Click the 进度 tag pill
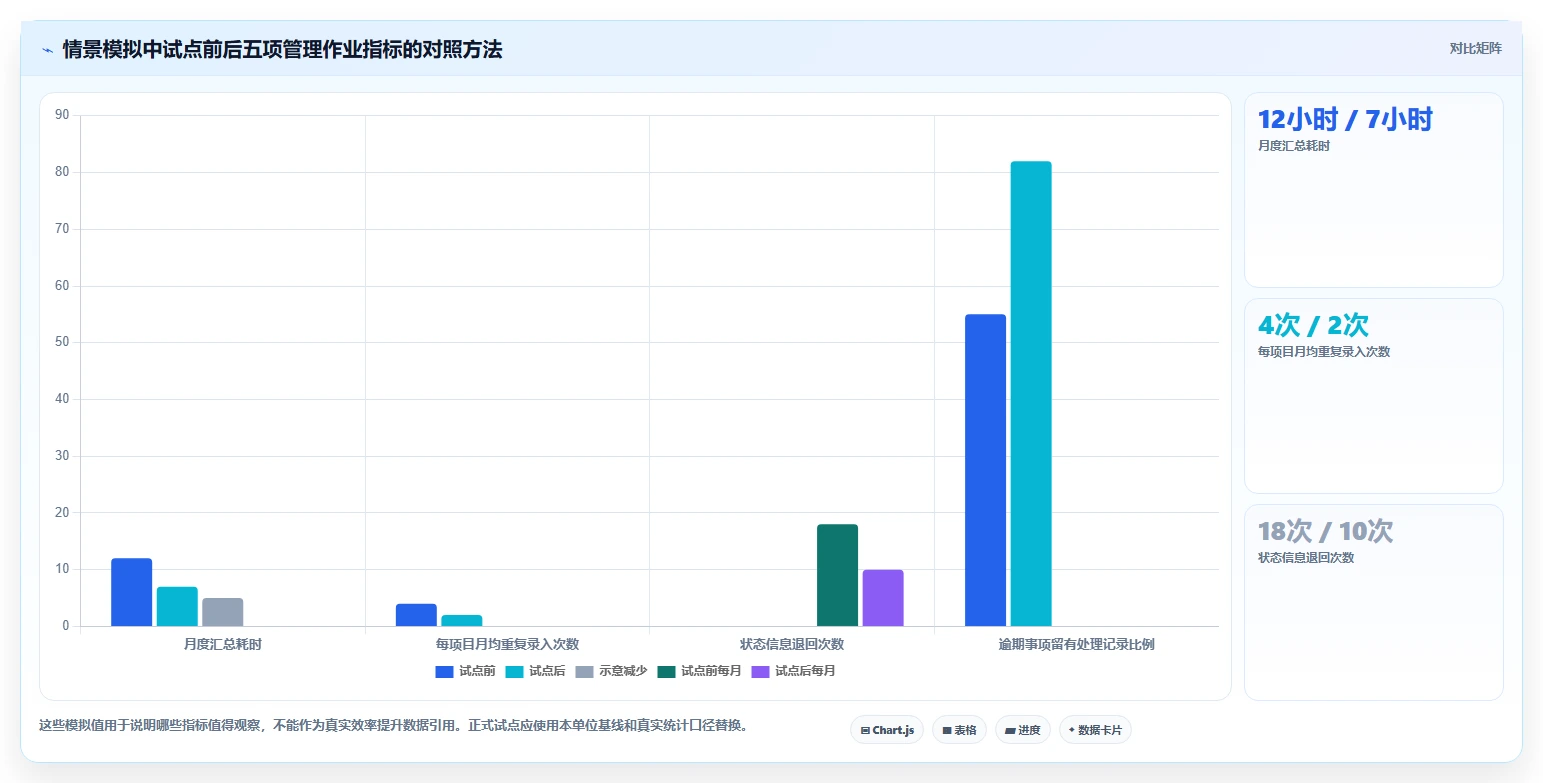Image resolution: width=1543 pixels, height=783 pixels. pos(1022,730)
